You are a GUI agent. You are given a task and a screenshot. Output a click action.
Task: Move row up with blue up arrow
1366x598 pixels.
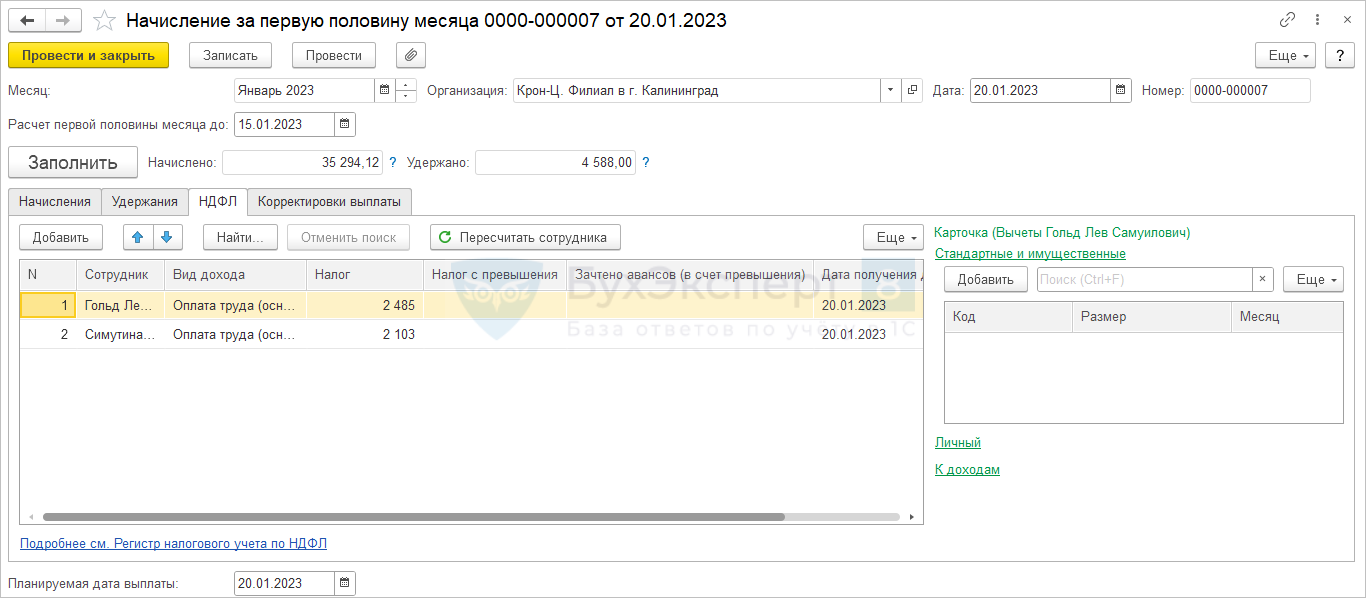click(138, 237)
